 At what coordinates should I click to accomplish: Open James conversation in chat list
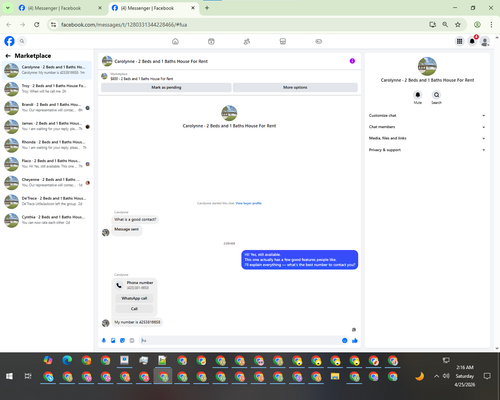tap(47, 126)
